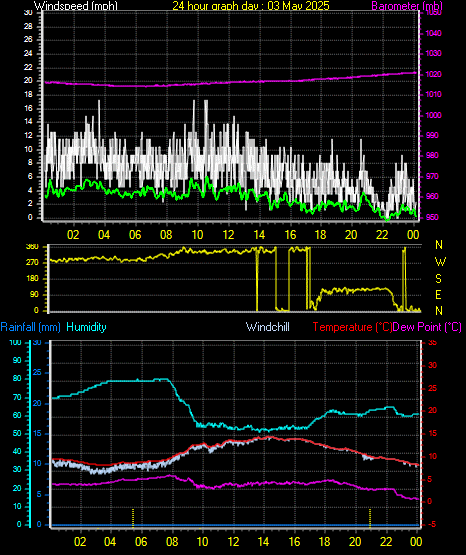Image resolution: width=466 pixels, height=555 pixels.
Task: Click the wind direction scale value 90
Action: [x=34, y=294]
